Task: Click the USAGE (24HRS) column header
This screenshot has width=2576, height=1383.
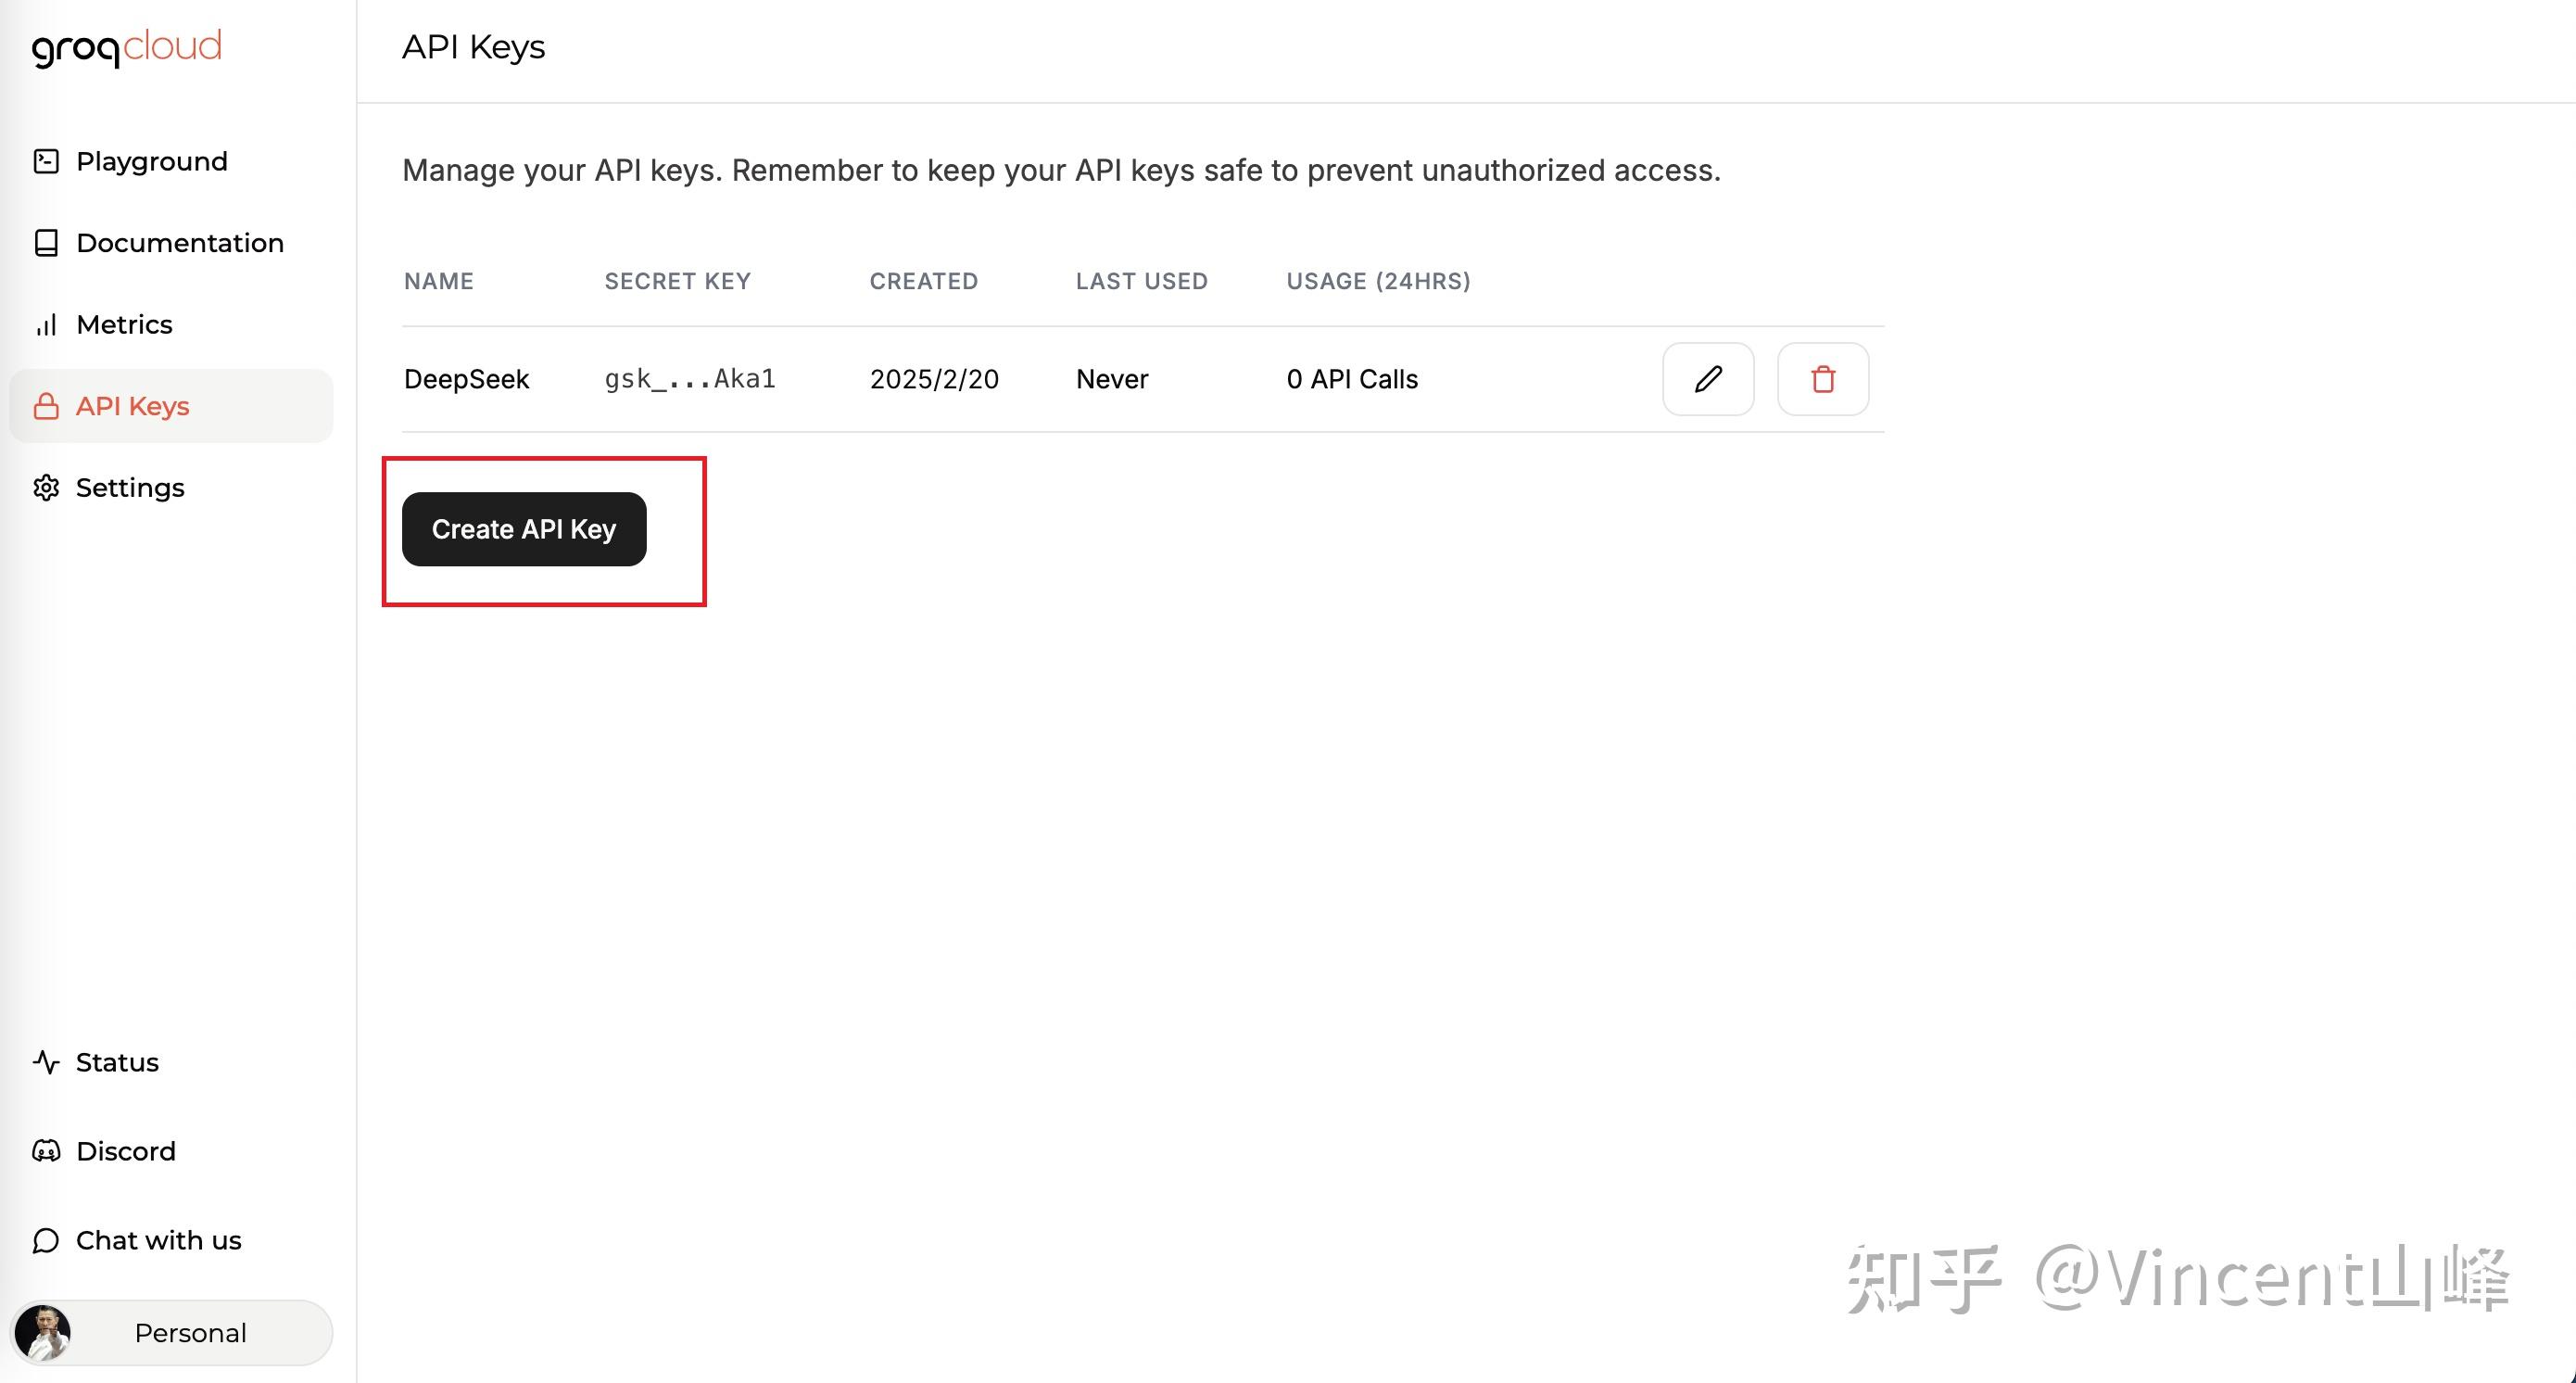Action: (1379, 281)
